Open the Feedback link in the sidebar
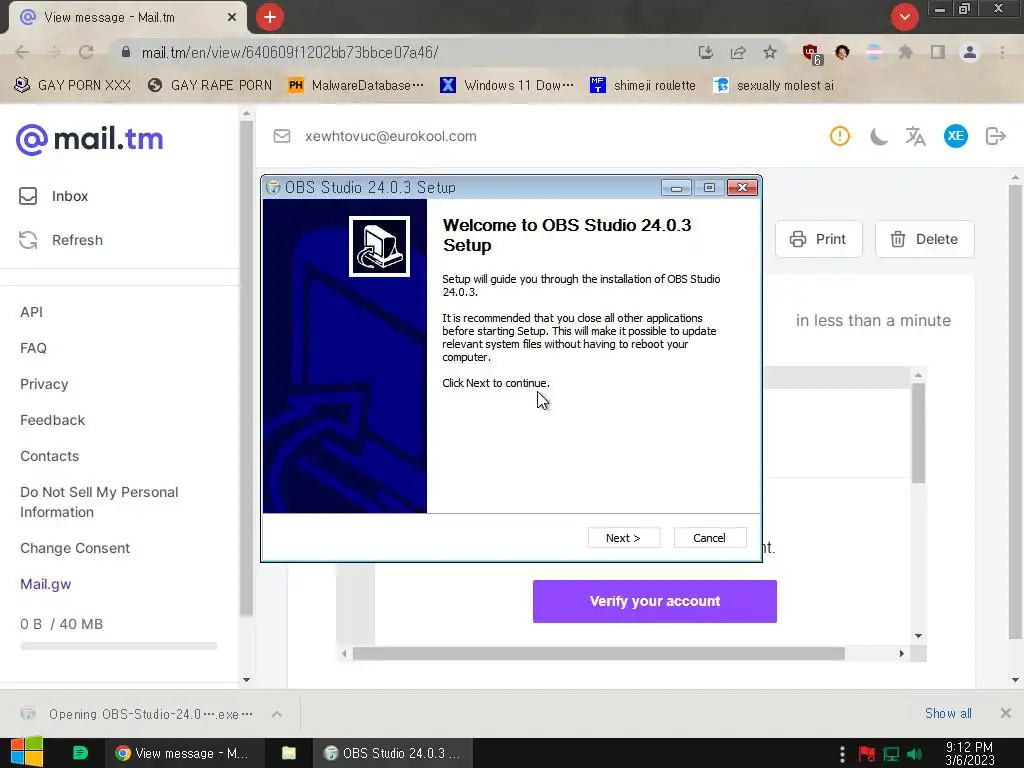This screenshot has width=1024, height=768. tap(52, 420)
